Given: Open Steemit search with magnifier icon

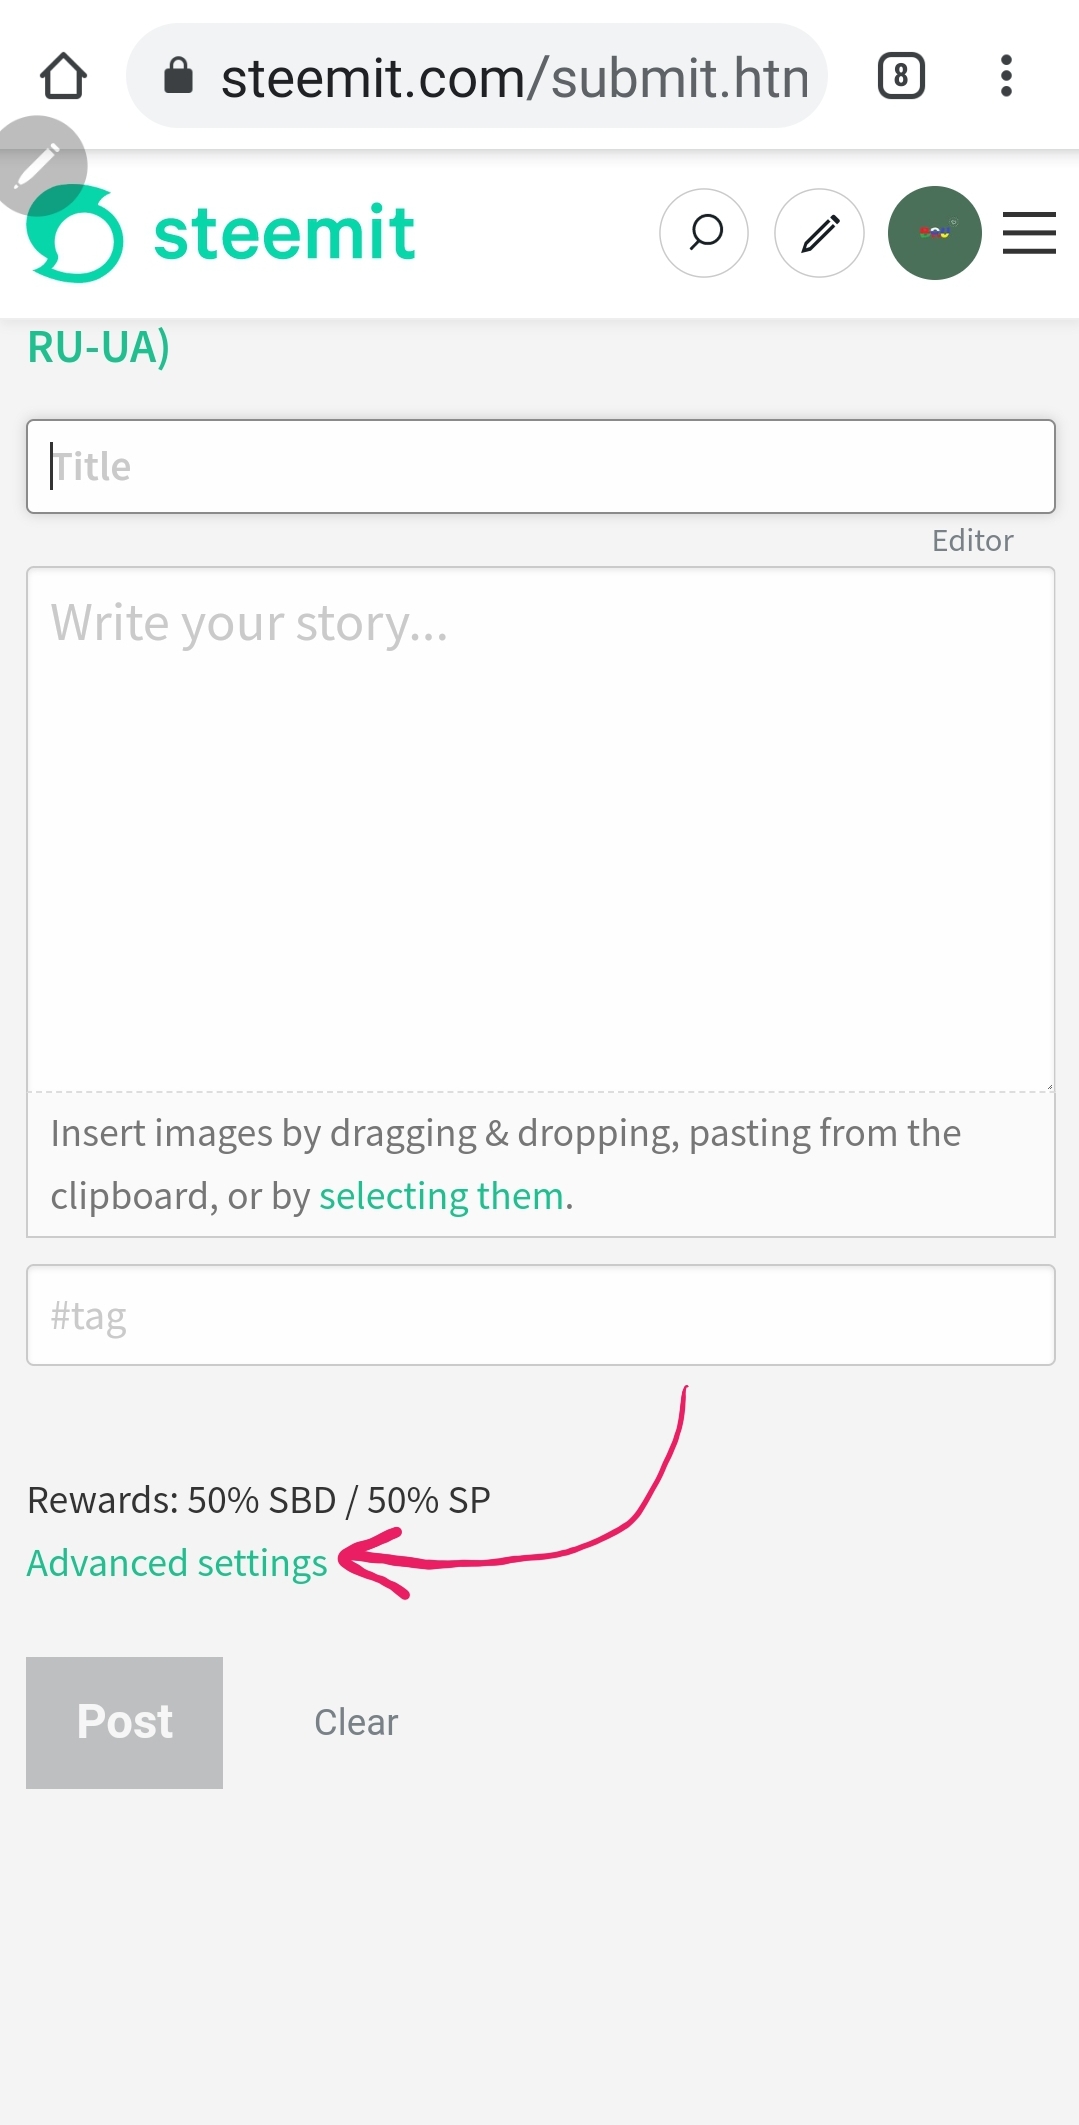Looking at the screenshot, I should [704, 233].
